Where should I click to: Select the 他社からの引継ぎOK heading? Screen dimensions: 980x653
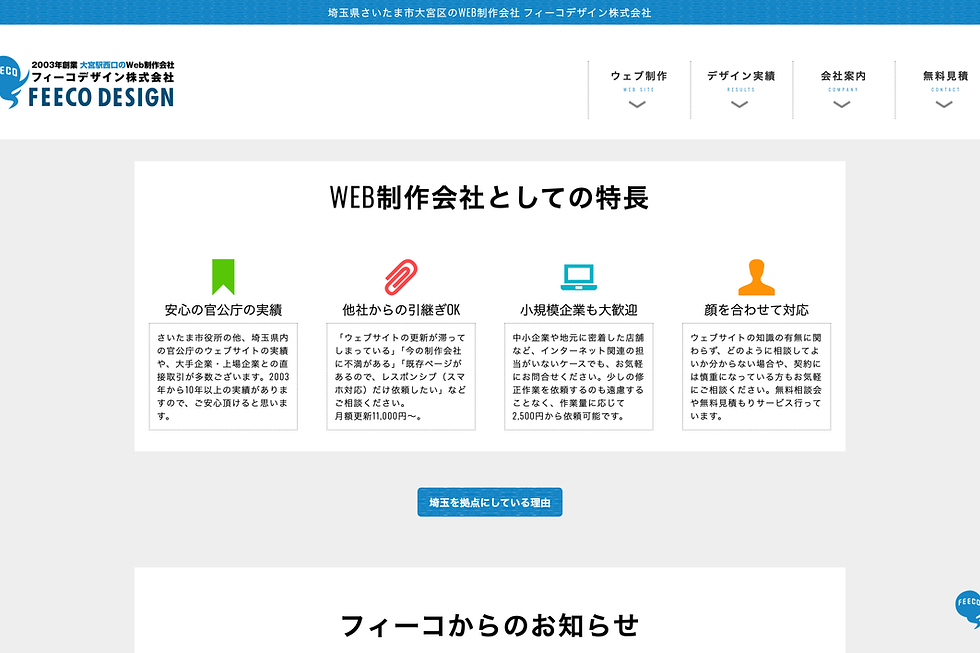(401, 310)
